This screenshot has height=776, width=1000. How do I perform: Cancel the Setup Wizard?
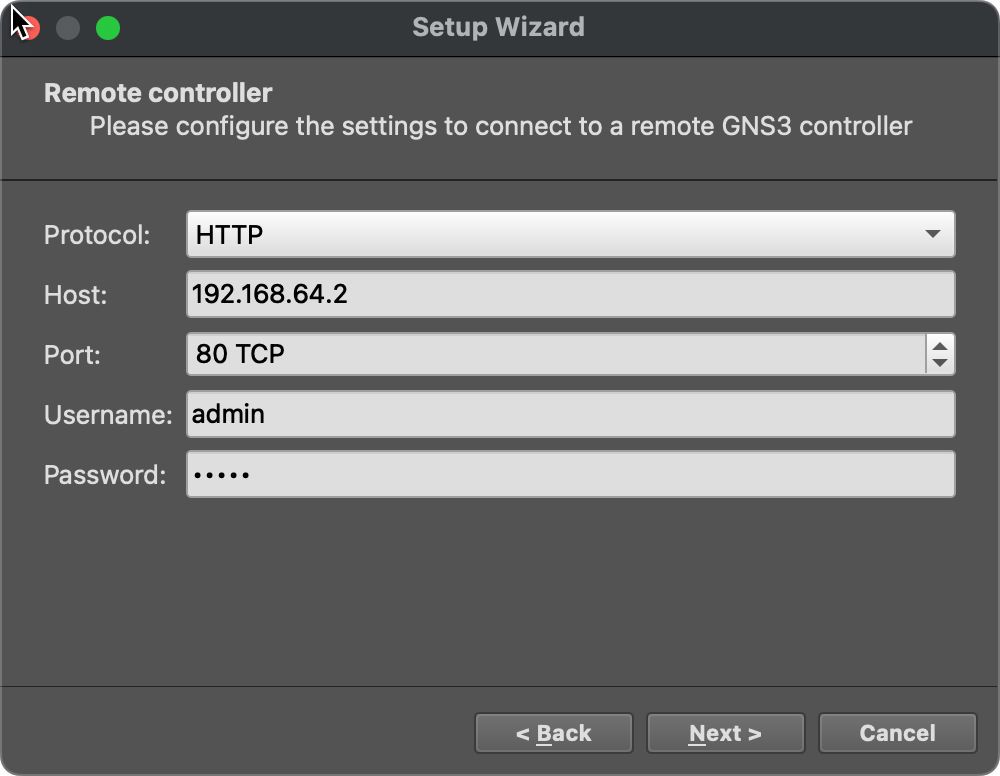tap(897, 733)
